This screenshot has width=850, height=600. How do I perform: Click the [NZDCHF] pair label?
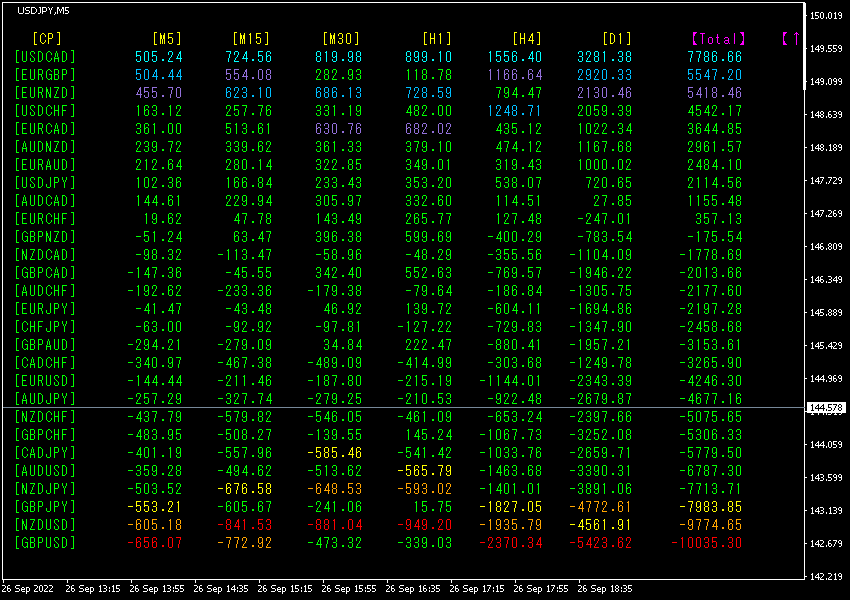pos(46,417)
